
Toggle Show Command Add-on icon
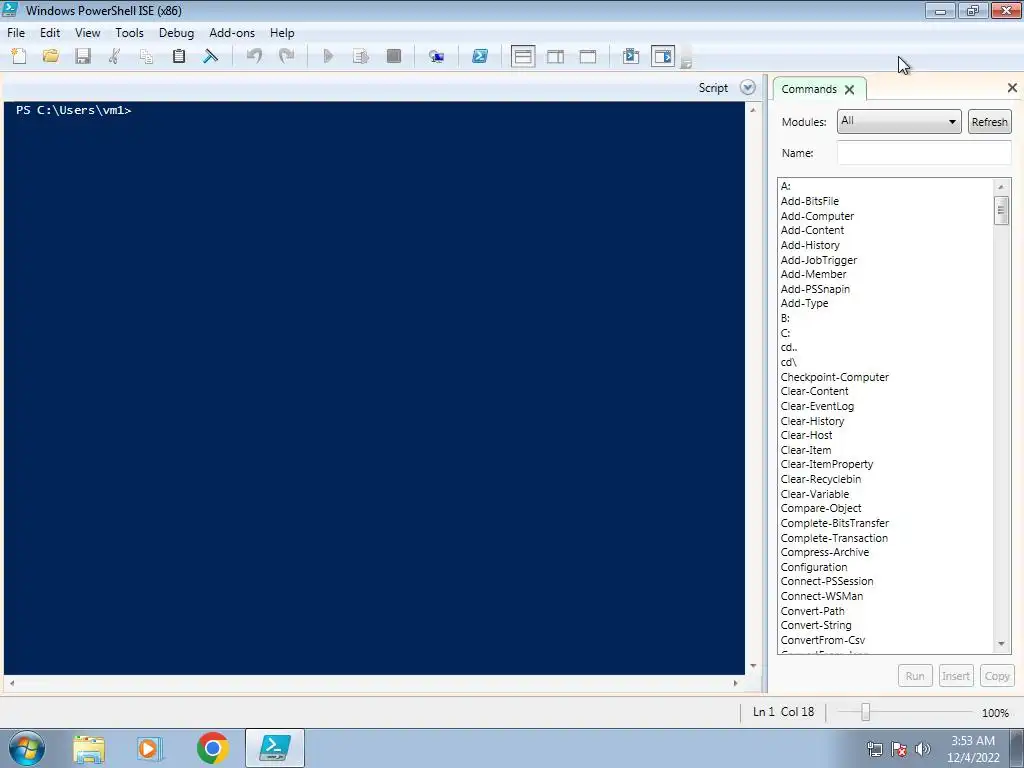click(663, 56)
